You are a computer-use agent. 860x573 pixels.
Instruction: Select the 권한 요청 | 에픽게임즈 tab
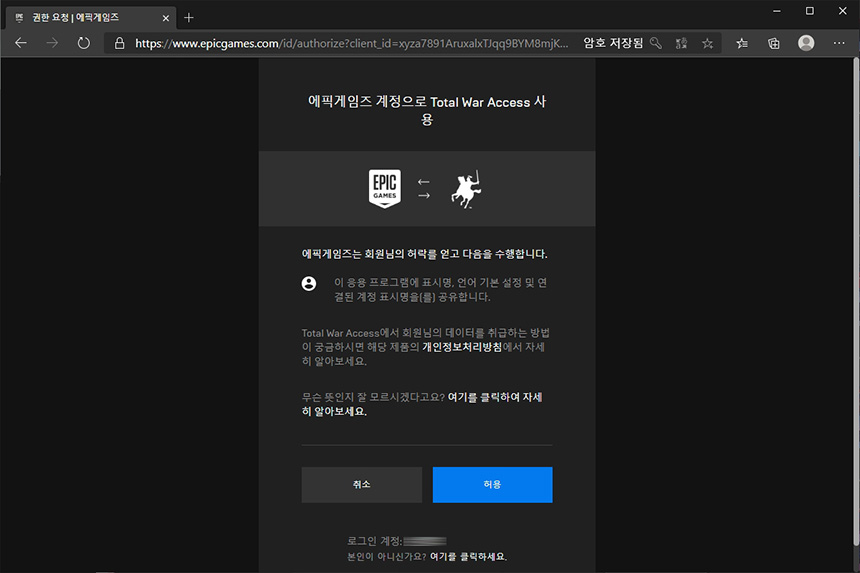91,18
